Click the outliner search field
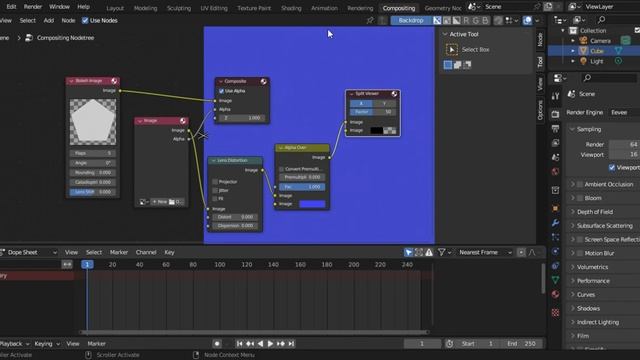Screen dimensions: 640x360 [x=617, y=20]
